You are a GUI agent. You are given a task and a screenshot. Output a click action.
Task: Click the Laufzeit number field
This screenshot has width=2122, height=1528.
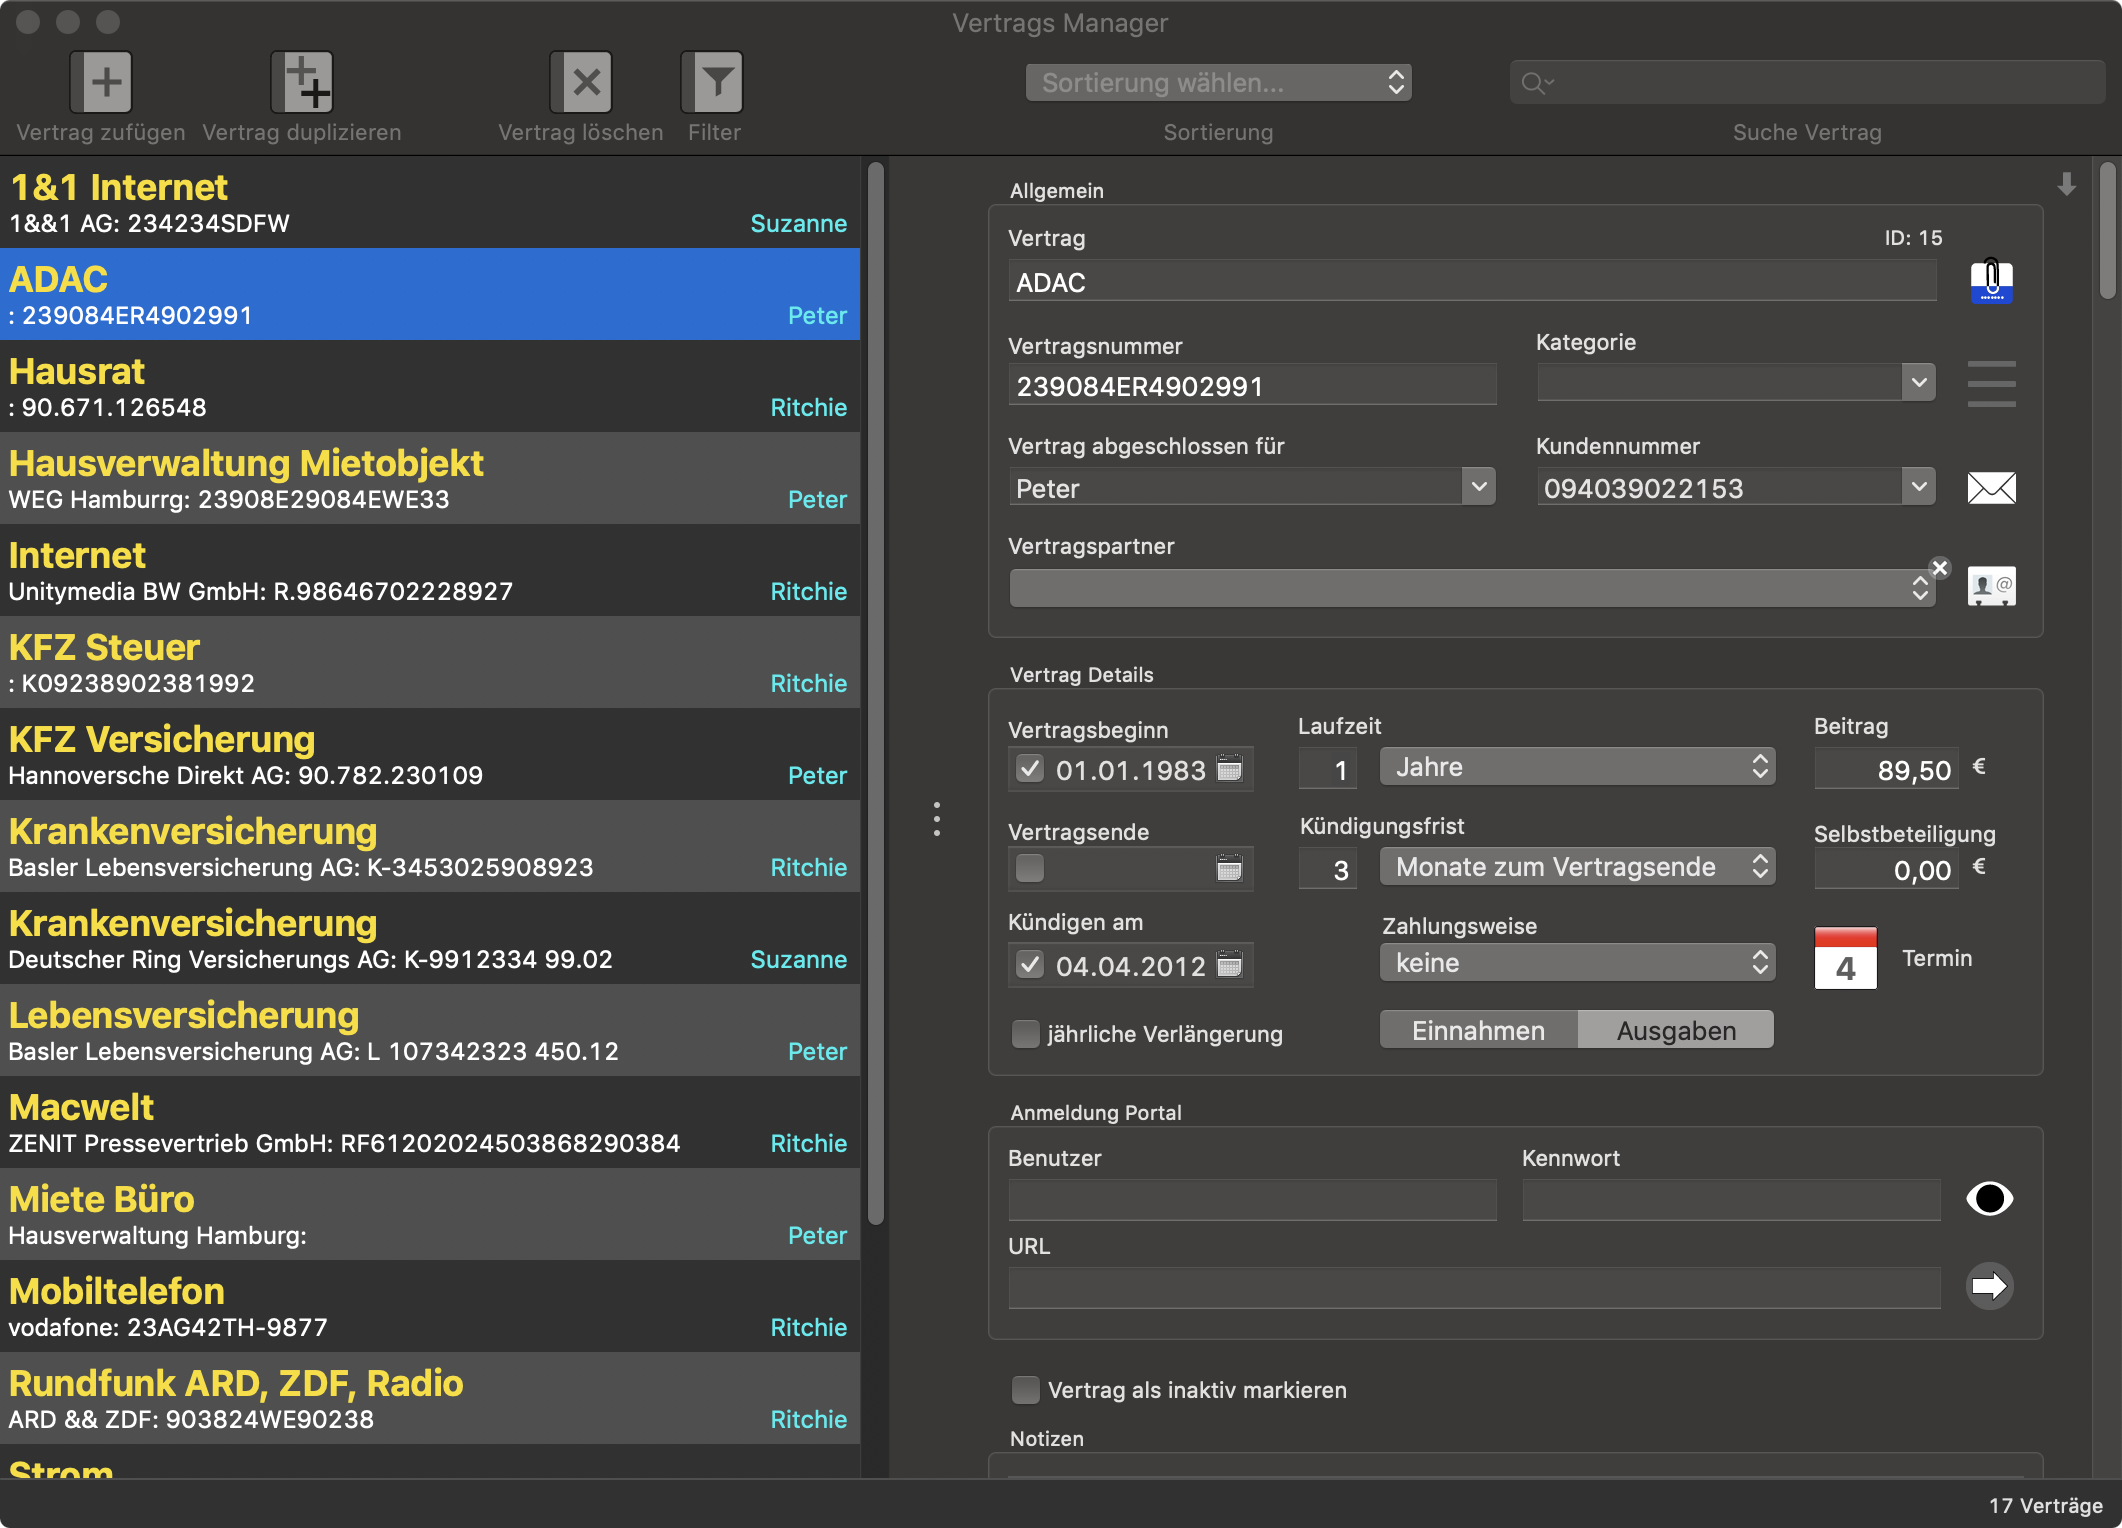point(1328,769)
